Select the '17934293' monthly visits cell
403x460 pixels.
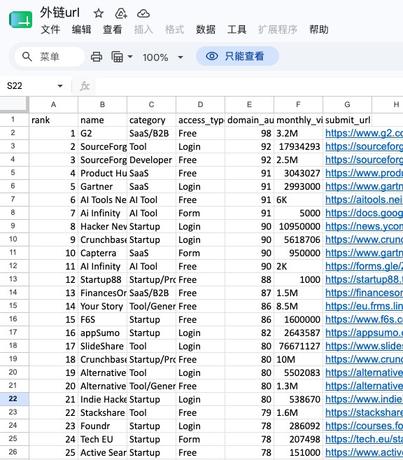298,147
